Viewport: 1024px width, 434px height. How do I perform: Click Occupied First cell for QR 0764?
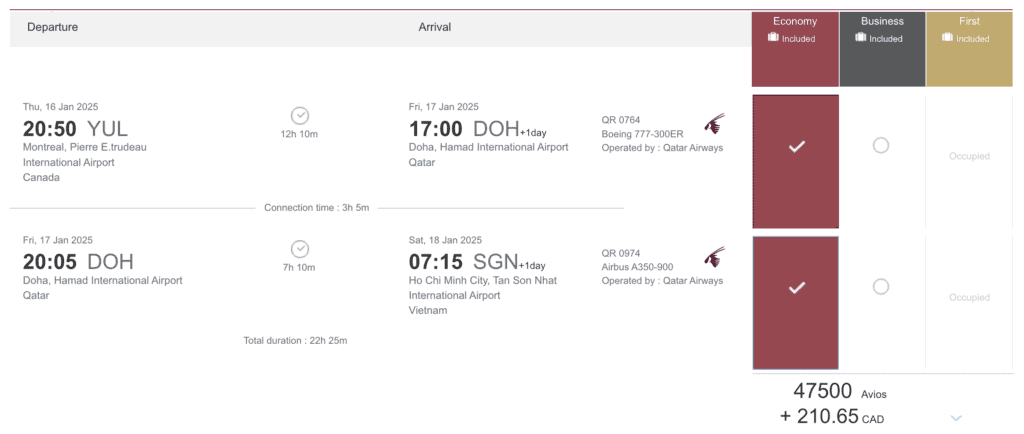click(969, 157)
